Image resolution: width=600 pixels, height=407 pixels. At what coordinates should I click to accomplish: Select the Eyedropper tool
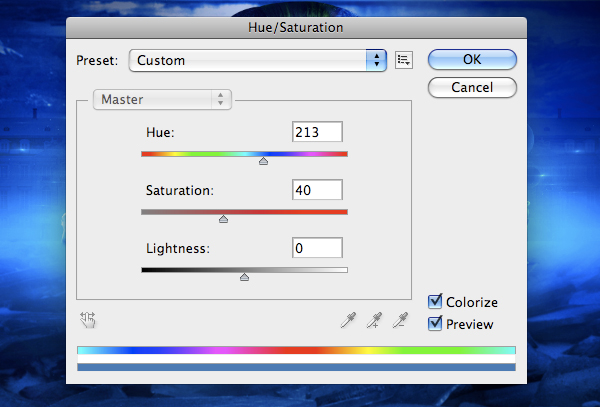(348, 320)
